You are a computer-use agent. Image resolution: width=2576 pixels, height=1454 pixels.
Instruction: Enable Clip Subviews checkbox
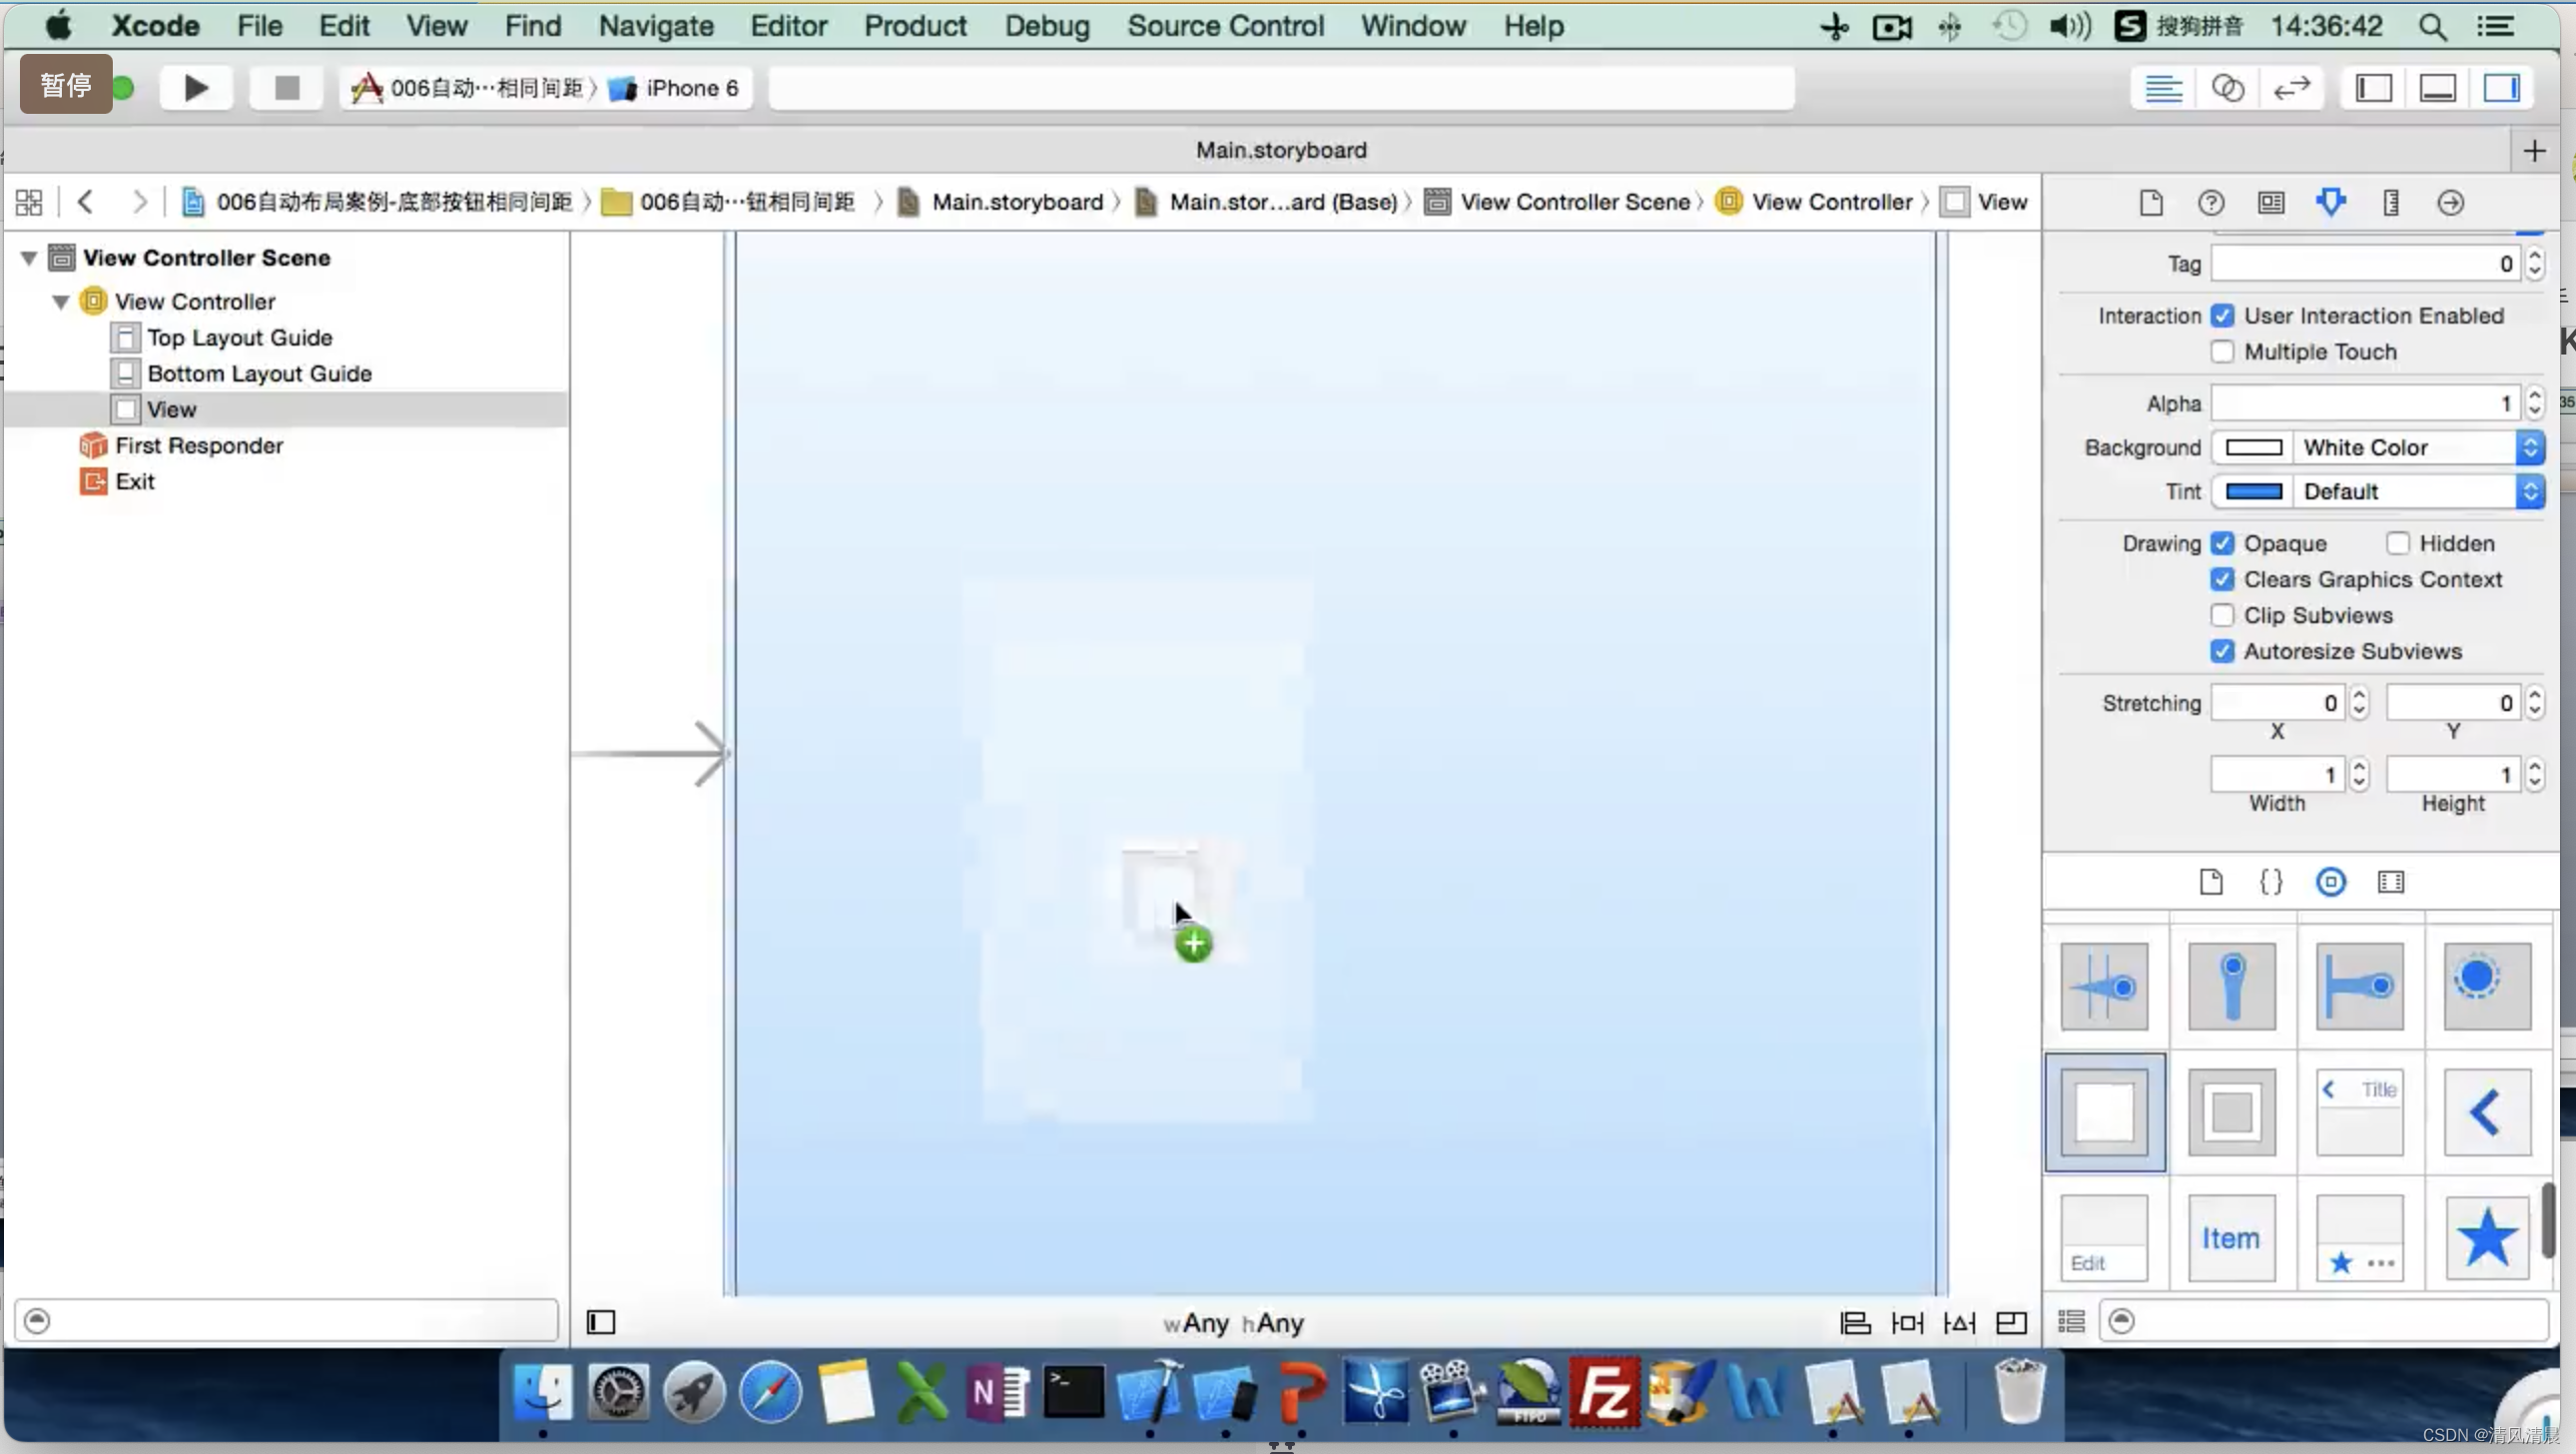click(2223, 615)
